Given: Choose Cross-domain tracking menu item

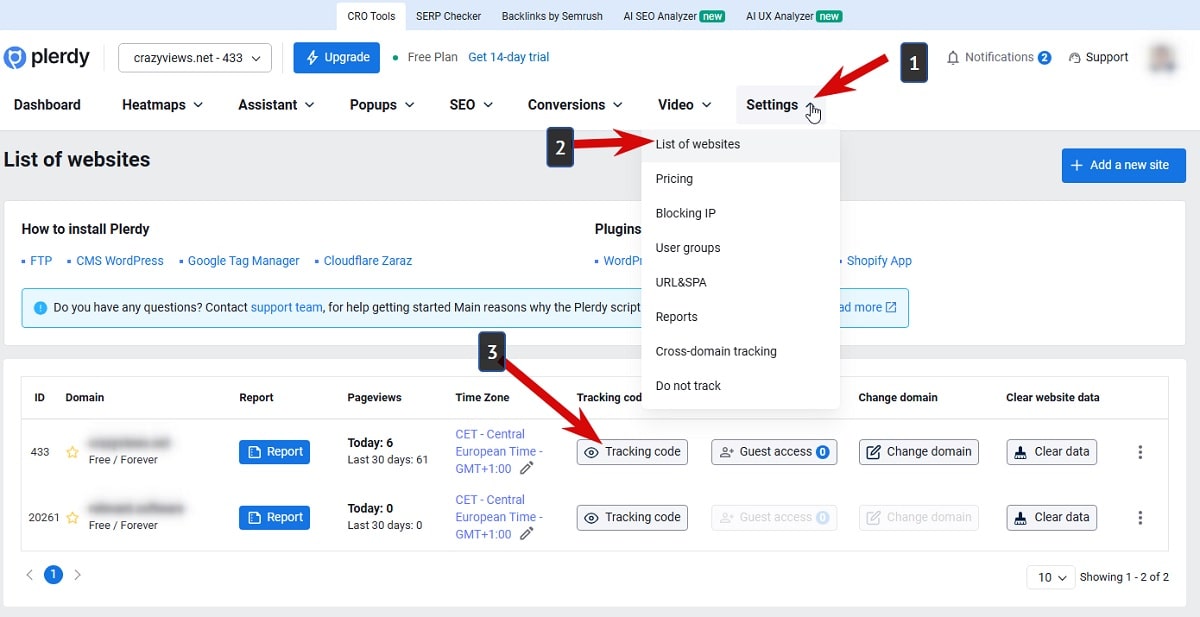Looking at the screenshot, I should [716, 351].
